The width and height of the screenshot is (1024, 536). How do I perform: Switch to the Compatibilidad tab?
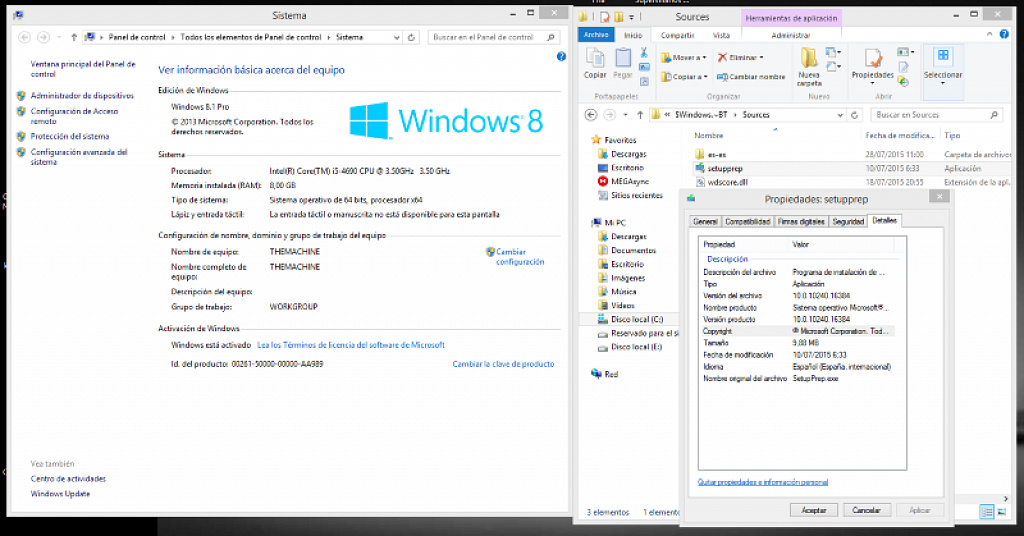(x=747, y=221)
